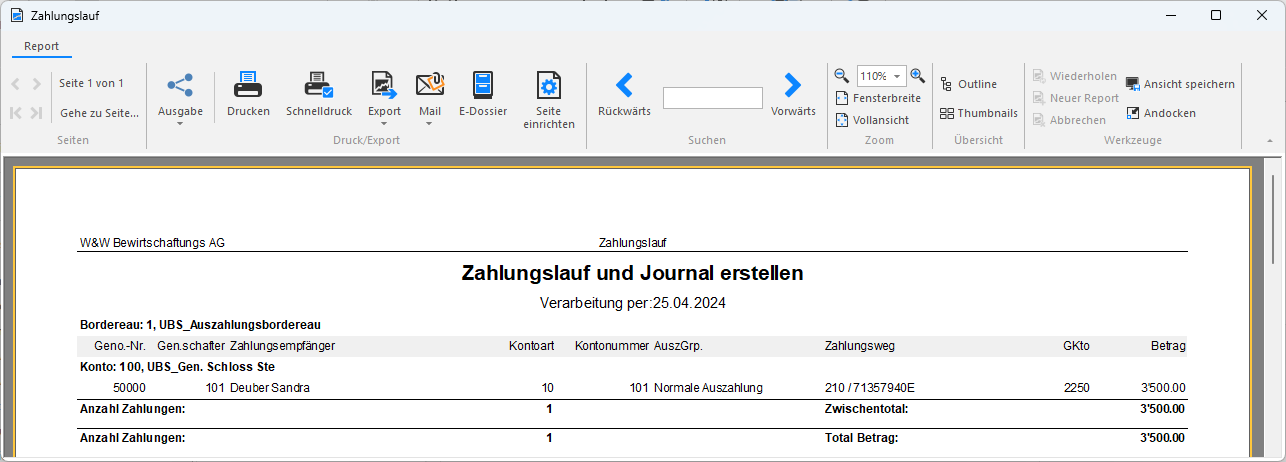Click the 'Zwischentotal:' label

pyautogui.click(x=865, y=409)
